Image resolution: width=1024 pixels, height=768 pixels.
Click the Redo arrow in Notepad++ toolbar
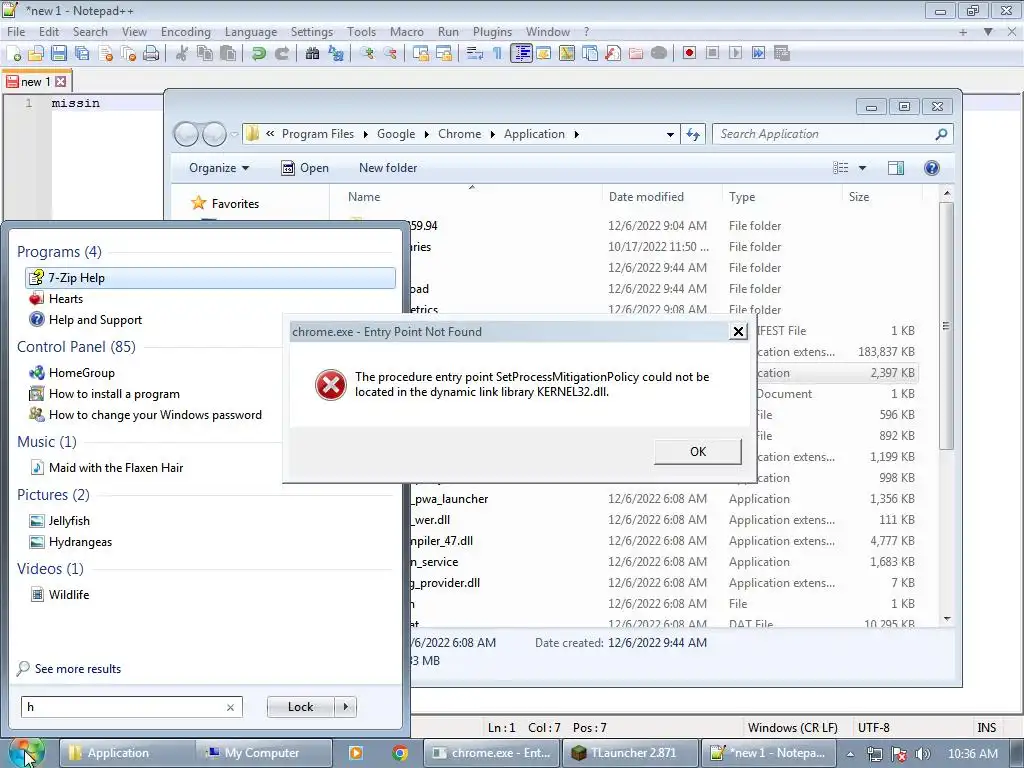tap(281, 54)
